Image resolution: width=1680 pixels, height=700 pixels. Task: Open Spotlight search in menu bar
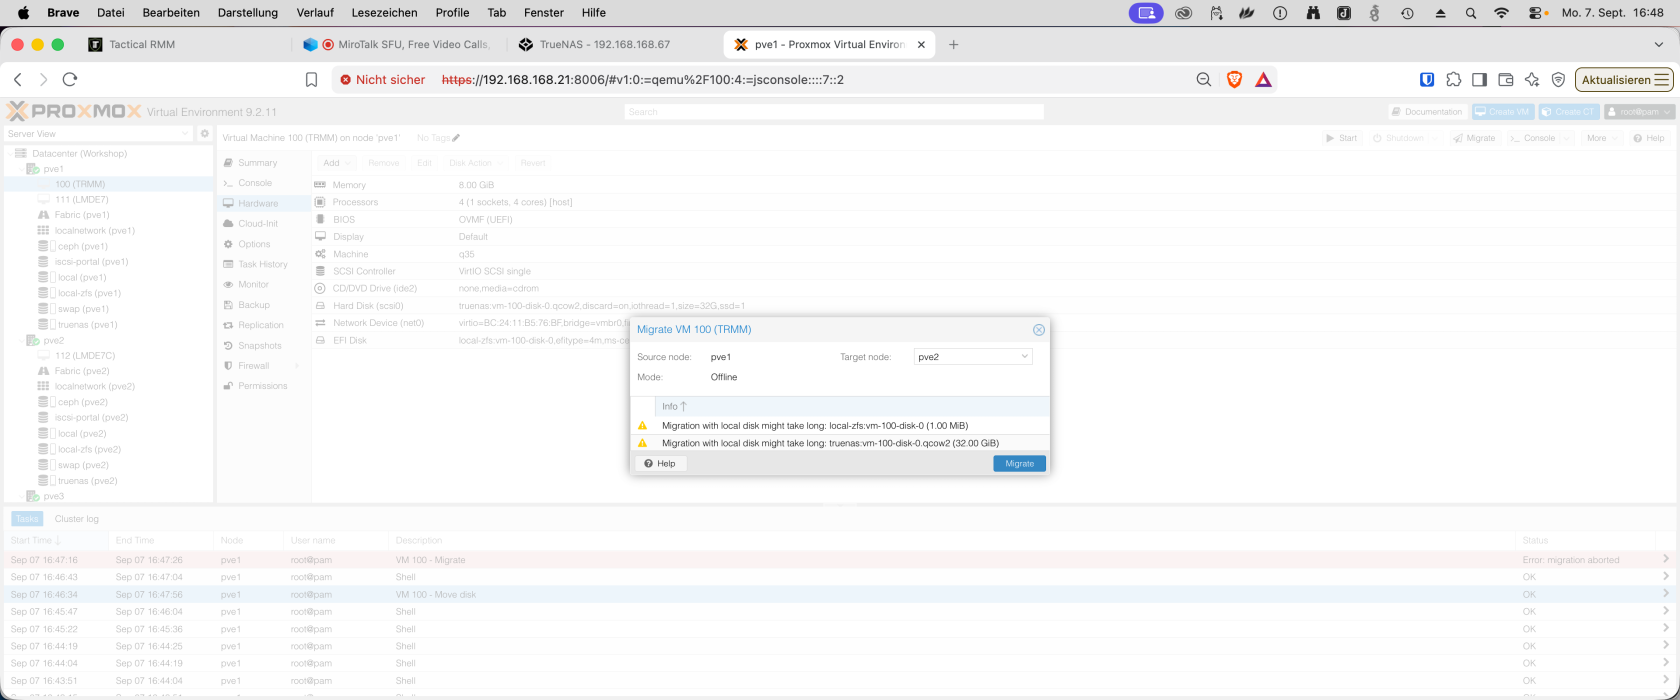pyautogui.click(x=1471, y=13)
